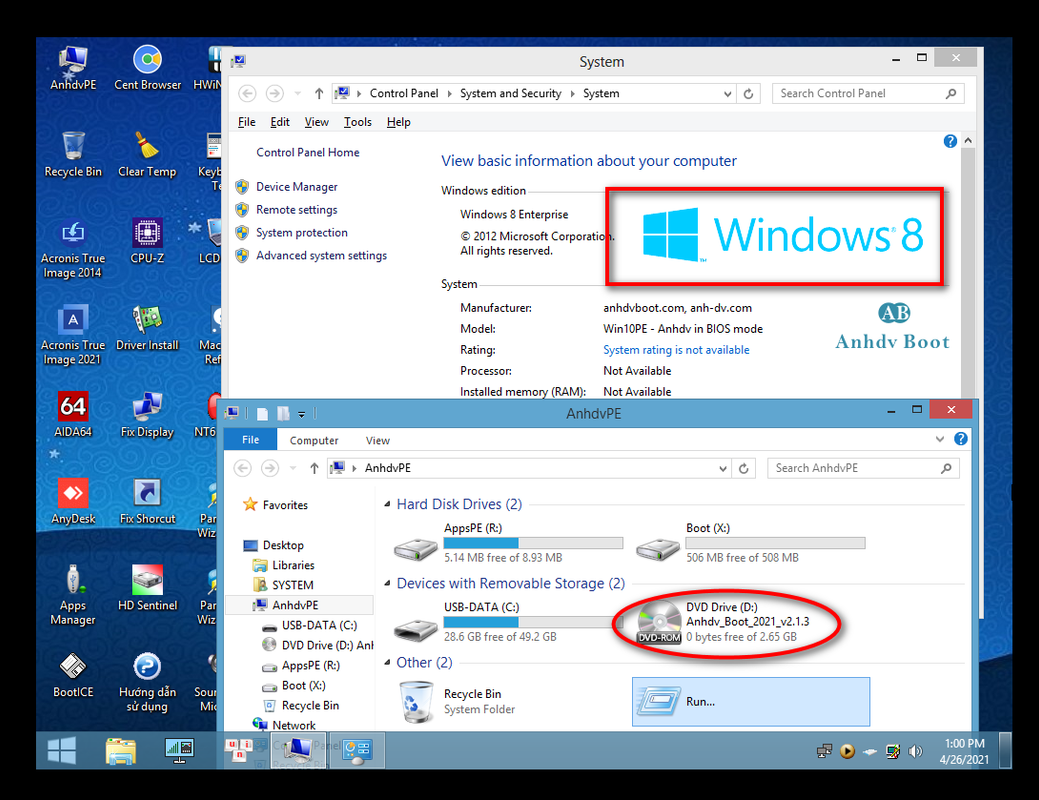Collapse the Hard Disk Drives group
The image size is (1039, 800).
[x=387, y=504]
